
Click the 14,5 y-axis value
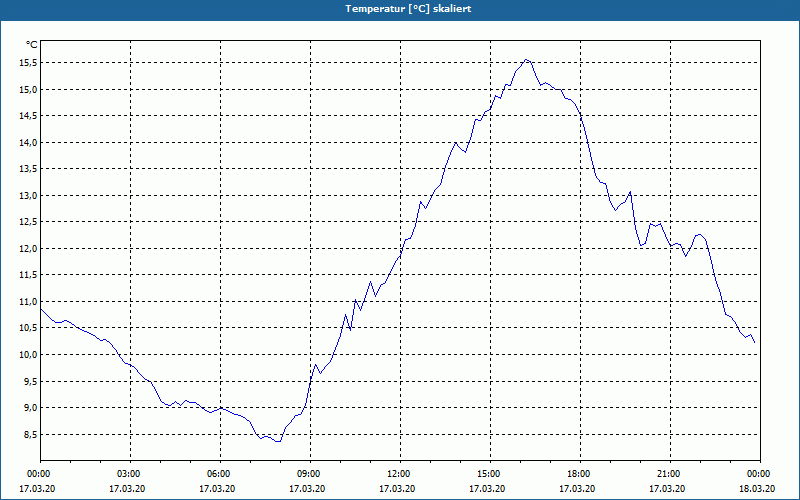click(28, 116)
